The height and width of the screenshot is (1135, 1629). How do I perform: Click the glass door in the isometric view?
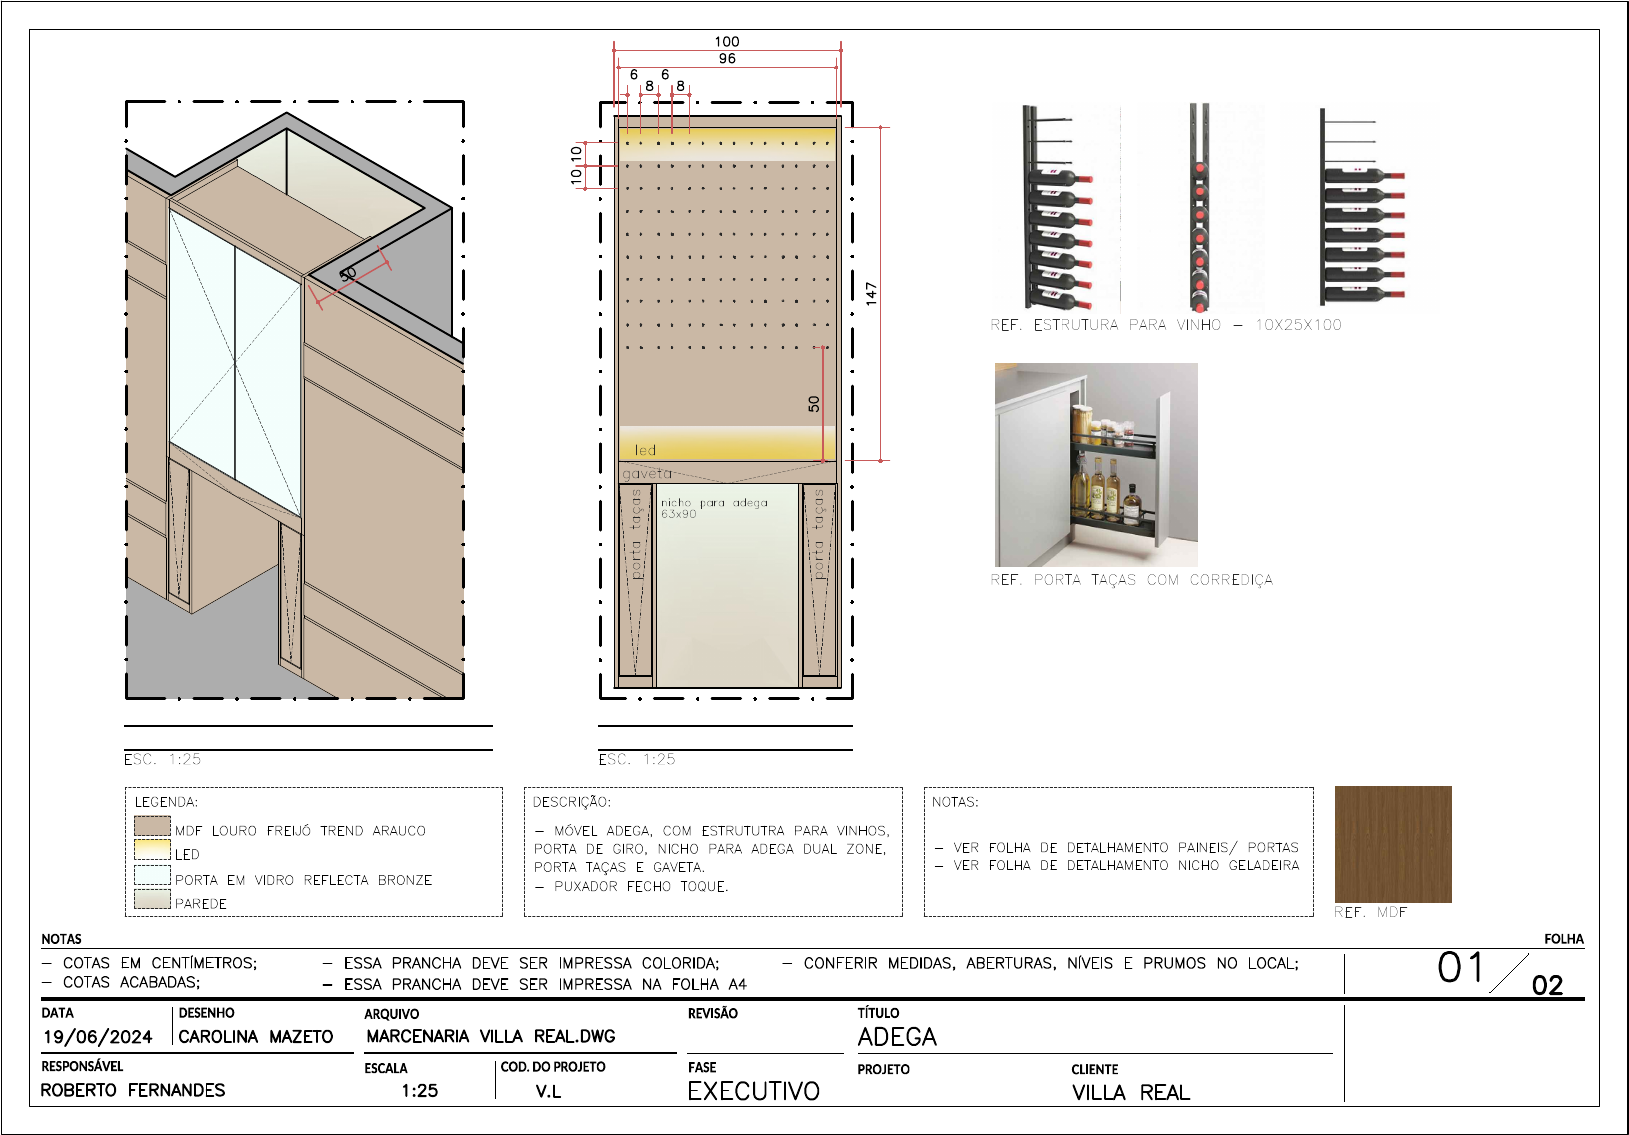235,360
